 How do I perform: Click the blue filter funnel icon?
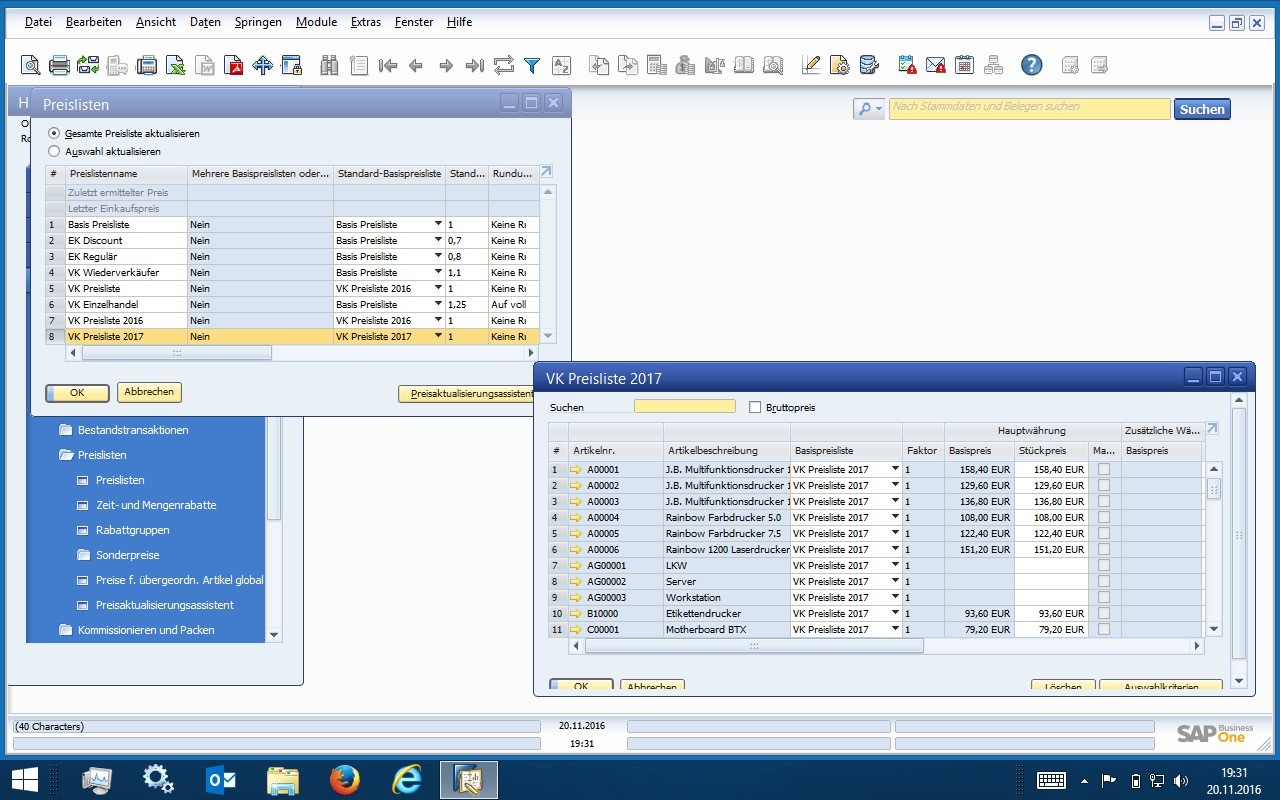click(532, 66)
